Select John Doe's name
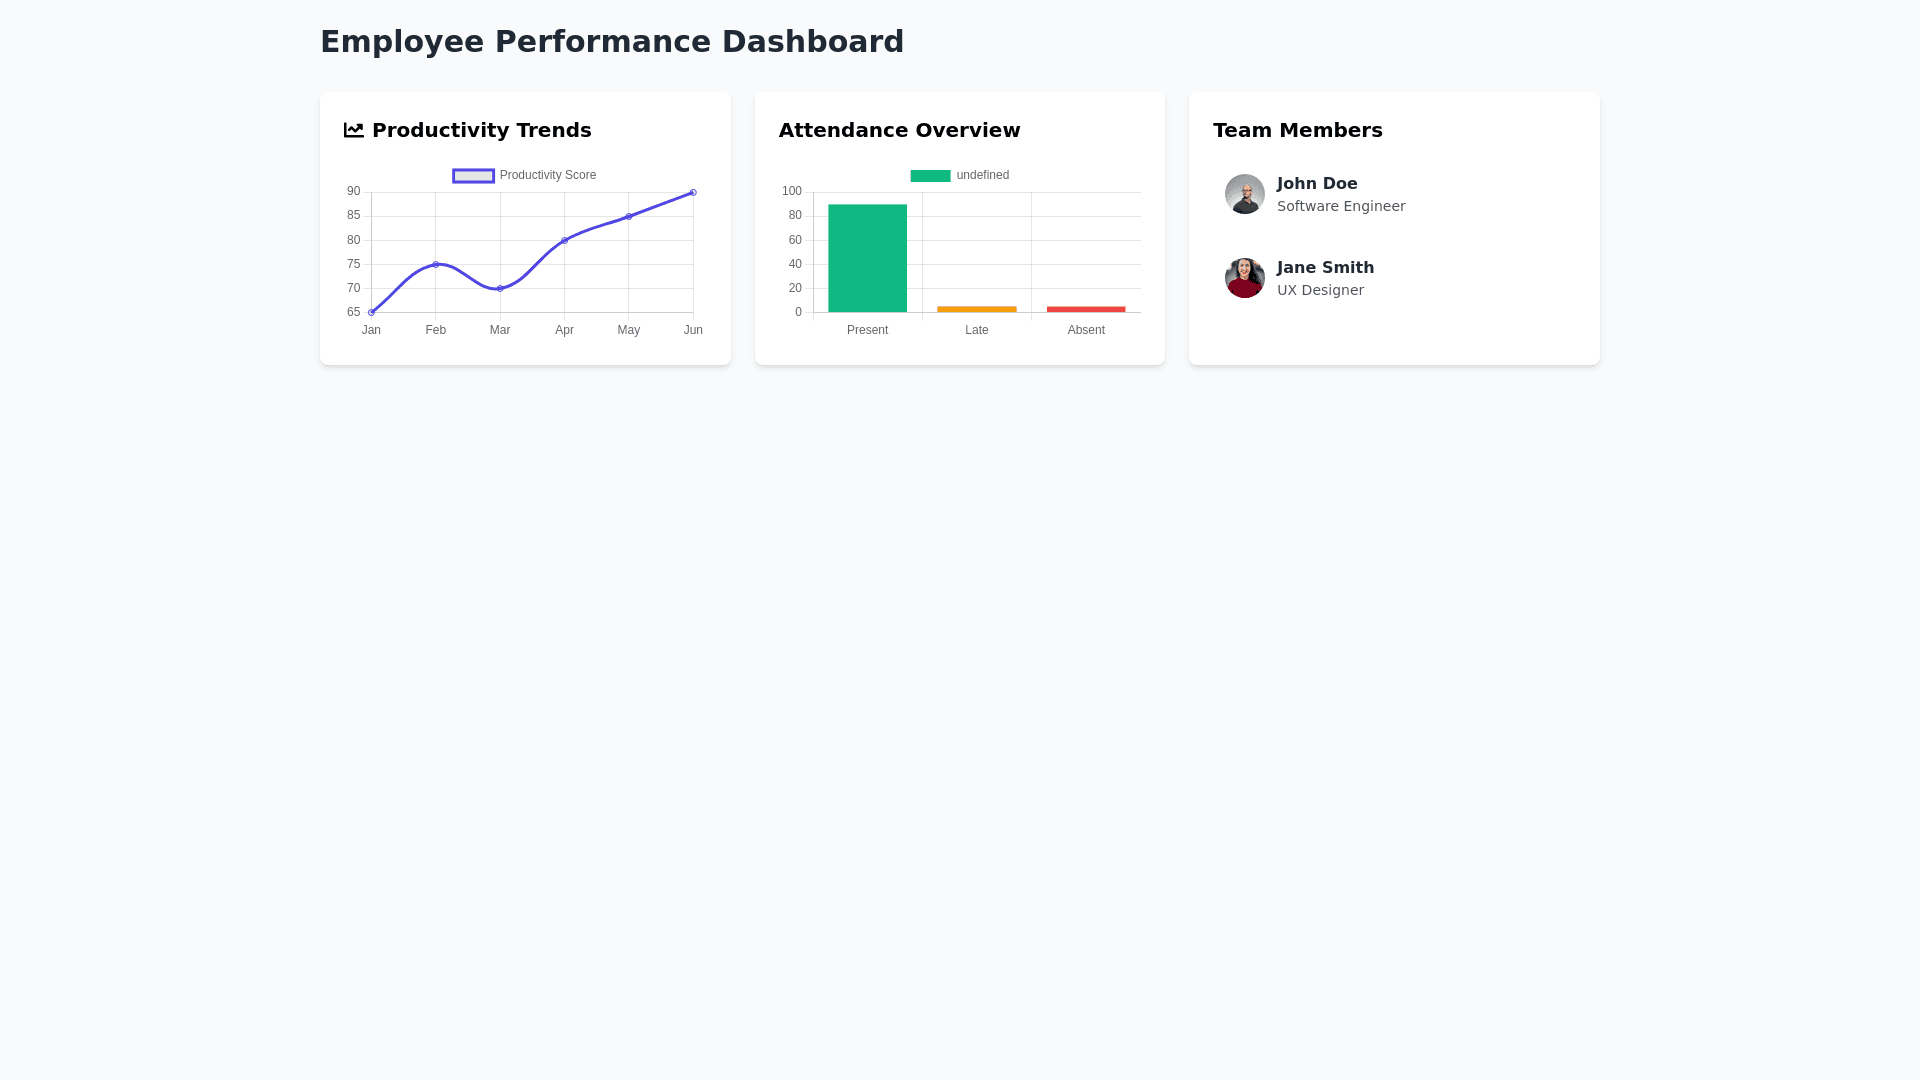 1316,184
